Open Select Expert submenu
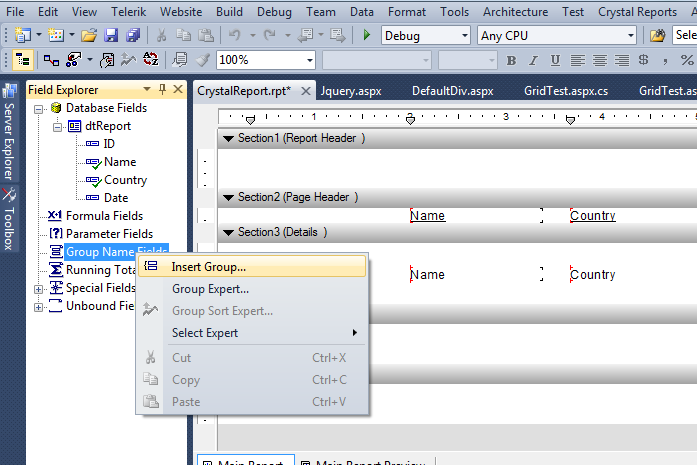This screenshot has height=465, width=697. pos(205,333)
